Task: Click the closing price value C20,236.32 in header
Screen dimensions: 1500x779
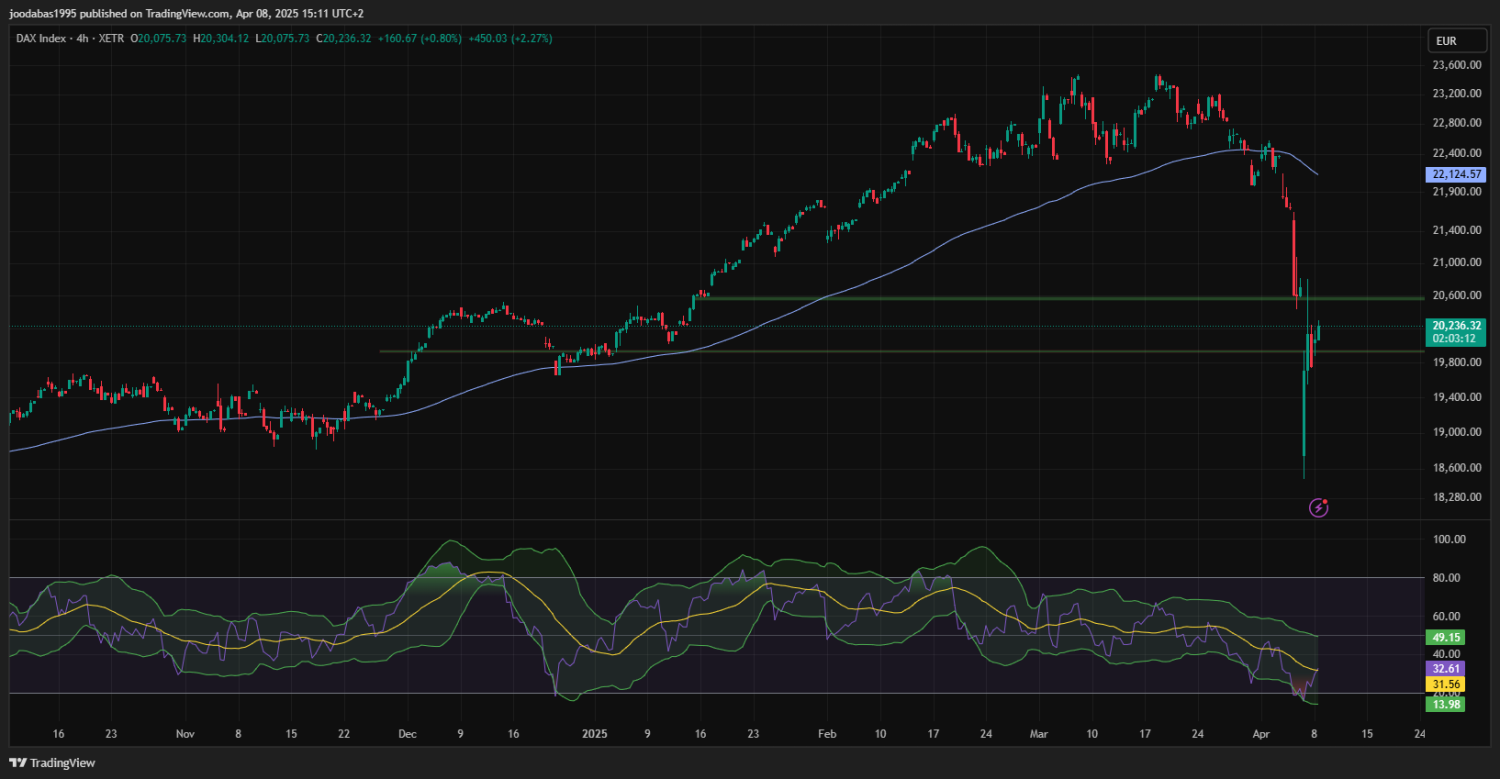Action: [343, 38]
